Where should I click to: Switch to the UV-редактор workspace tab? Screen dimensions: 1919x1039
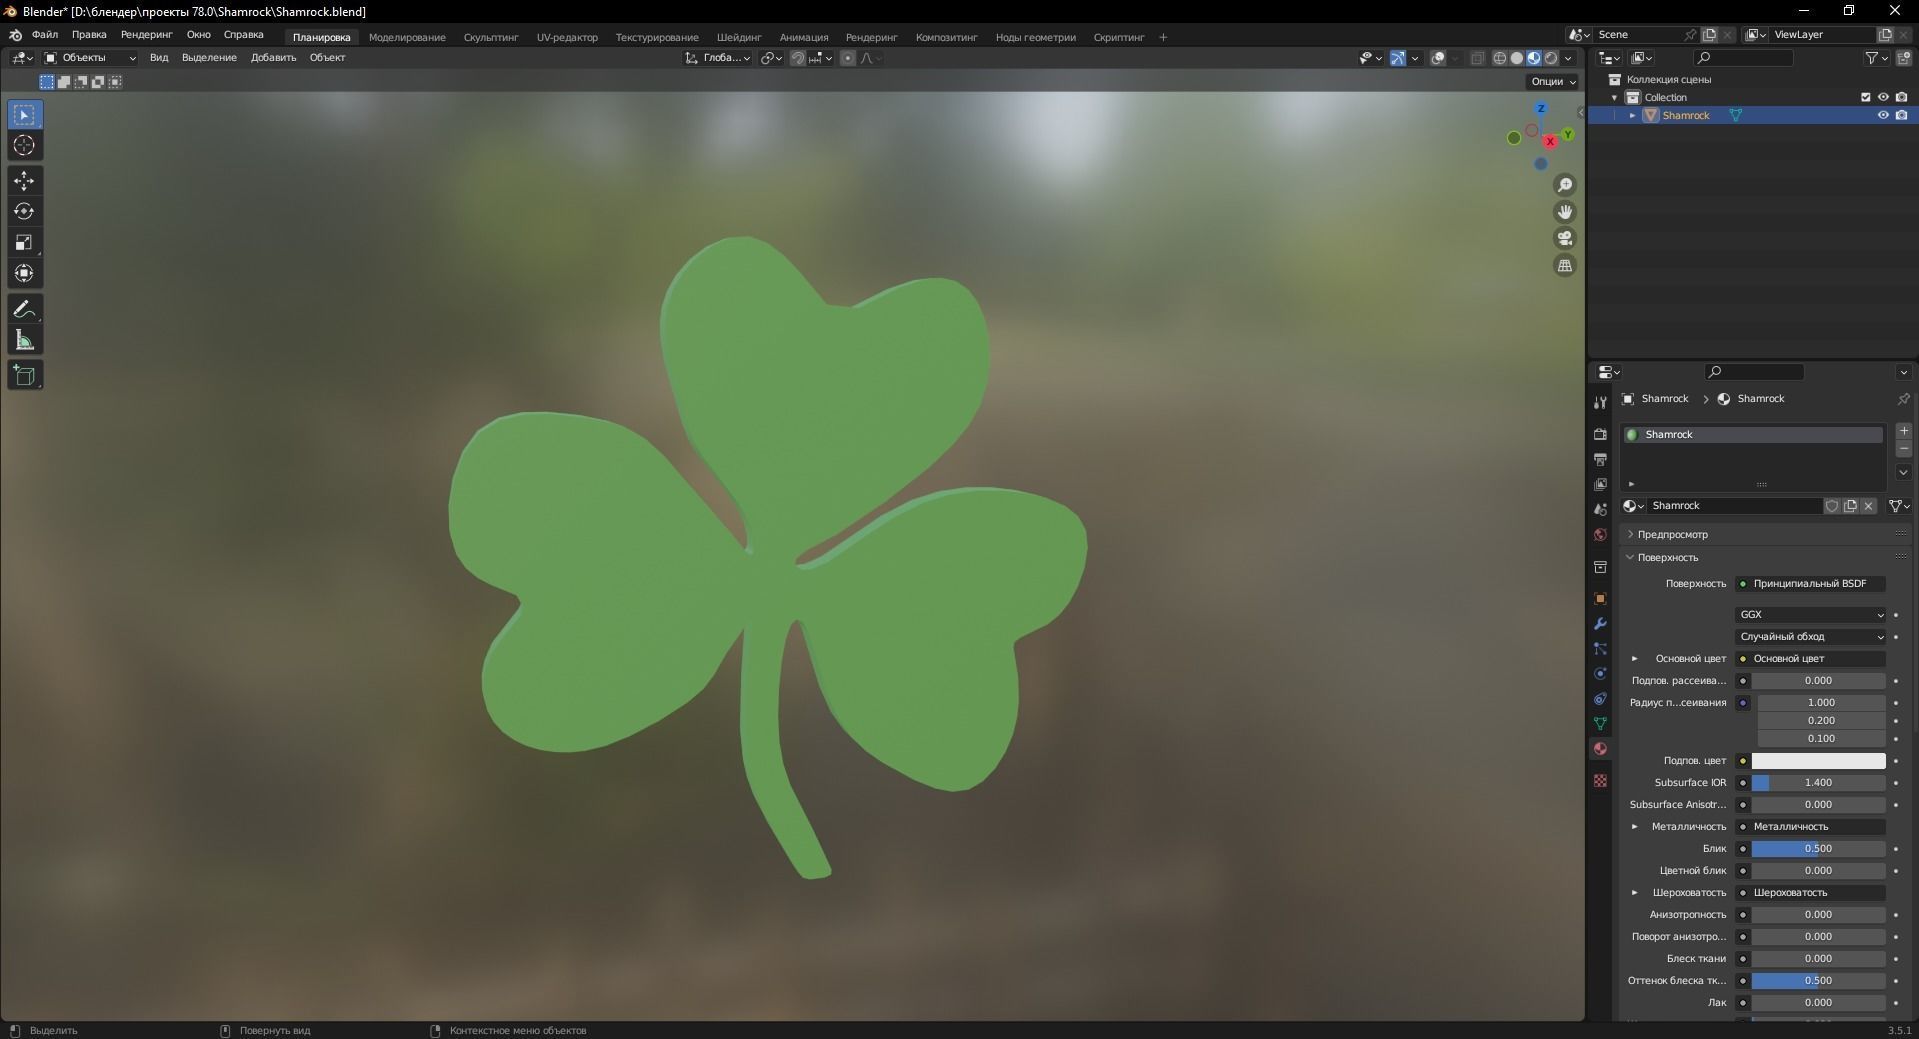click(567, 37)
